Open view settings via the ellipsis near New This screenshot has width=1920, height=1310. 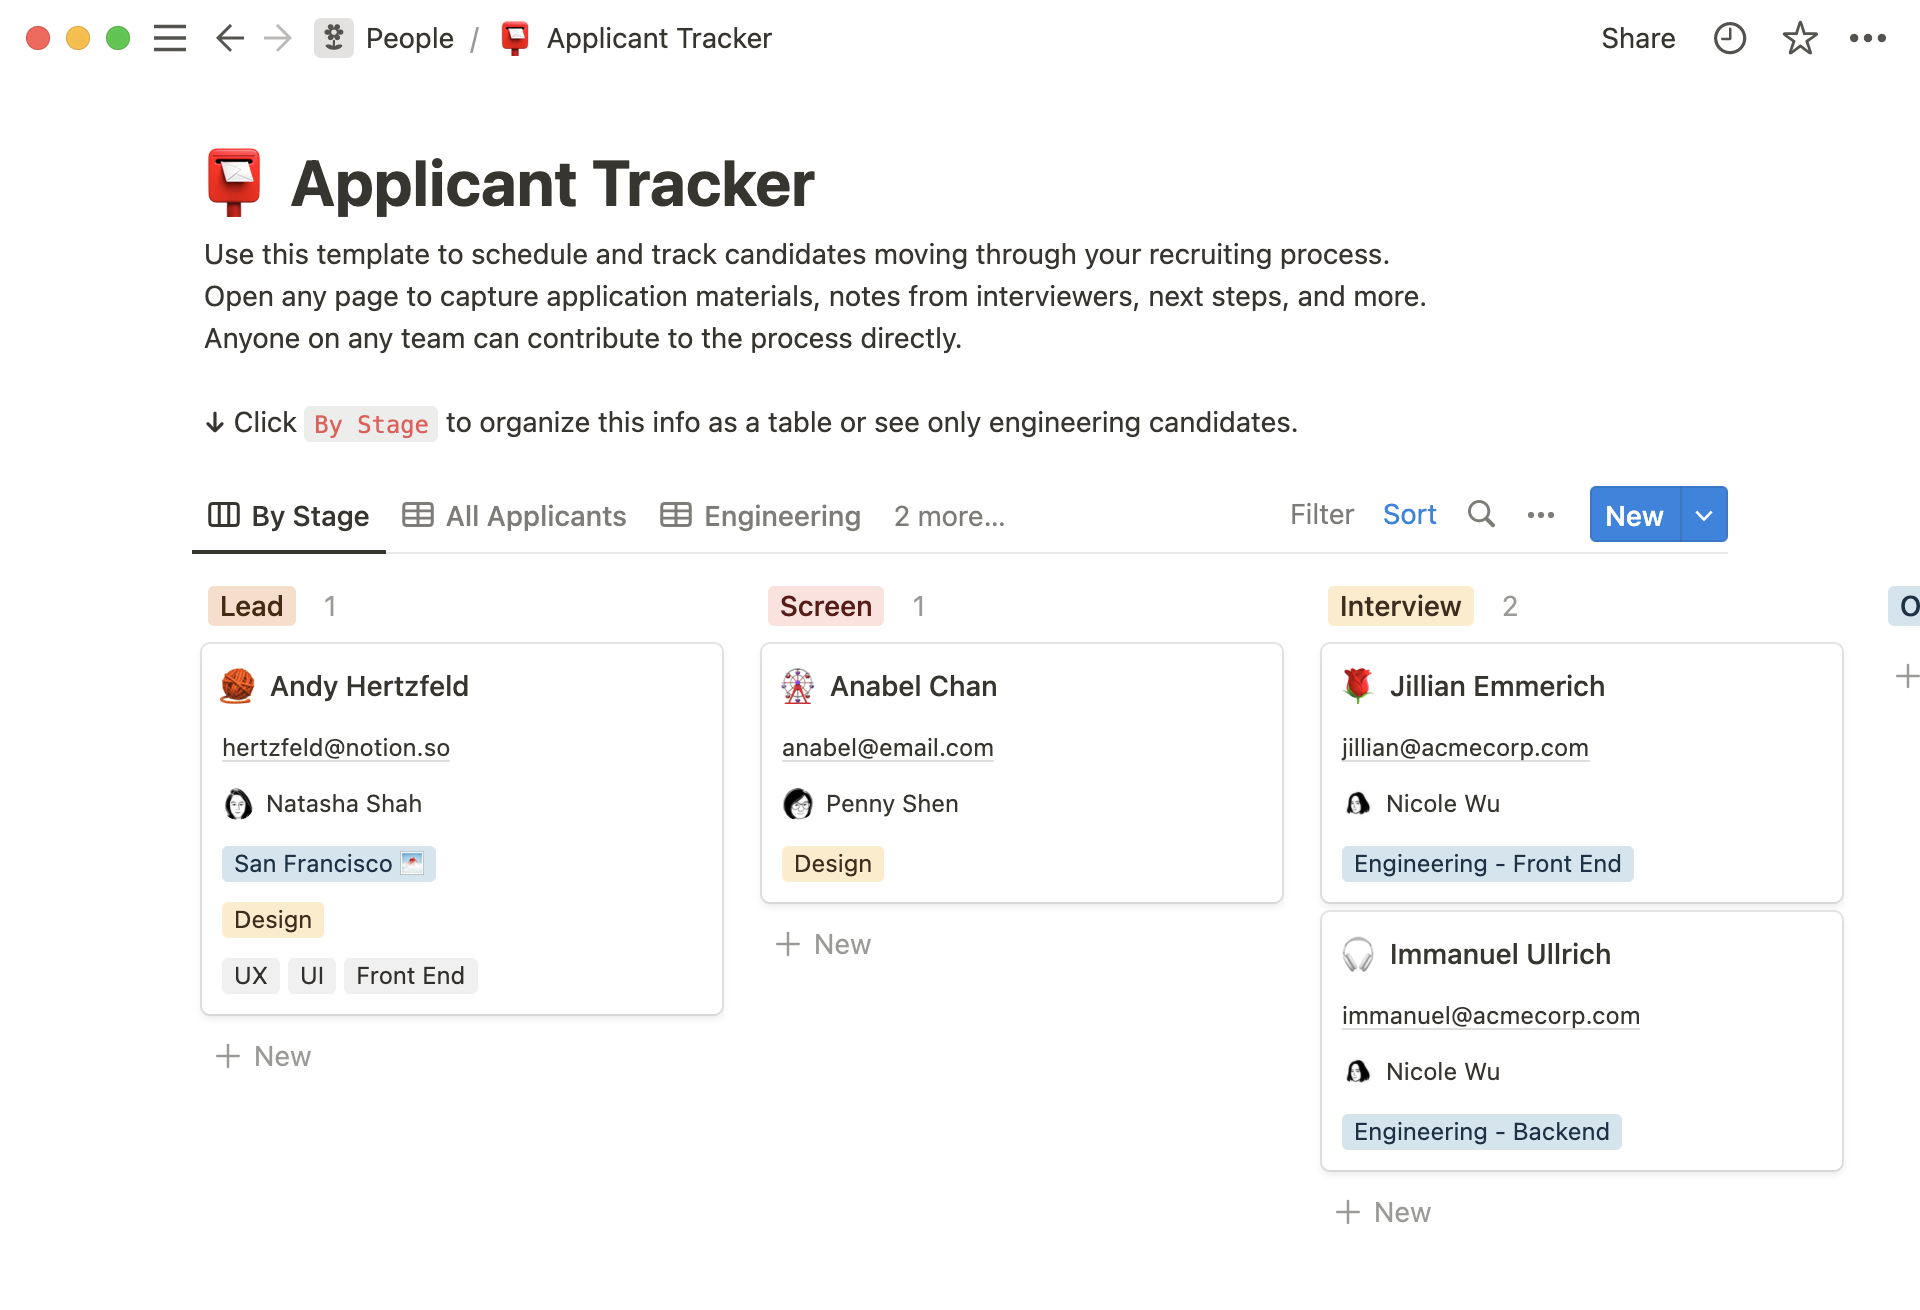pos(1540,515)
